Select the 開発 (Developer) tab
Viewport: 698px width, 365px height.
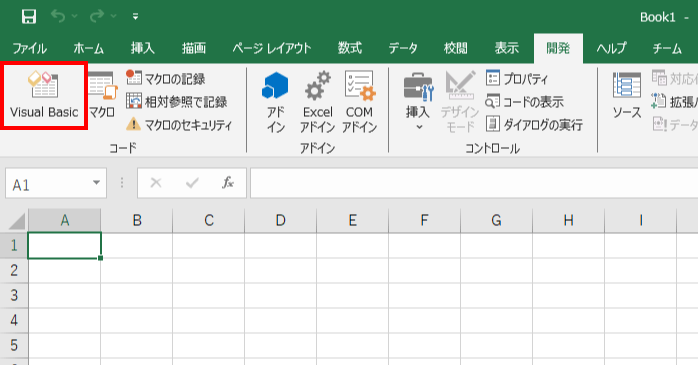[558, 48]
